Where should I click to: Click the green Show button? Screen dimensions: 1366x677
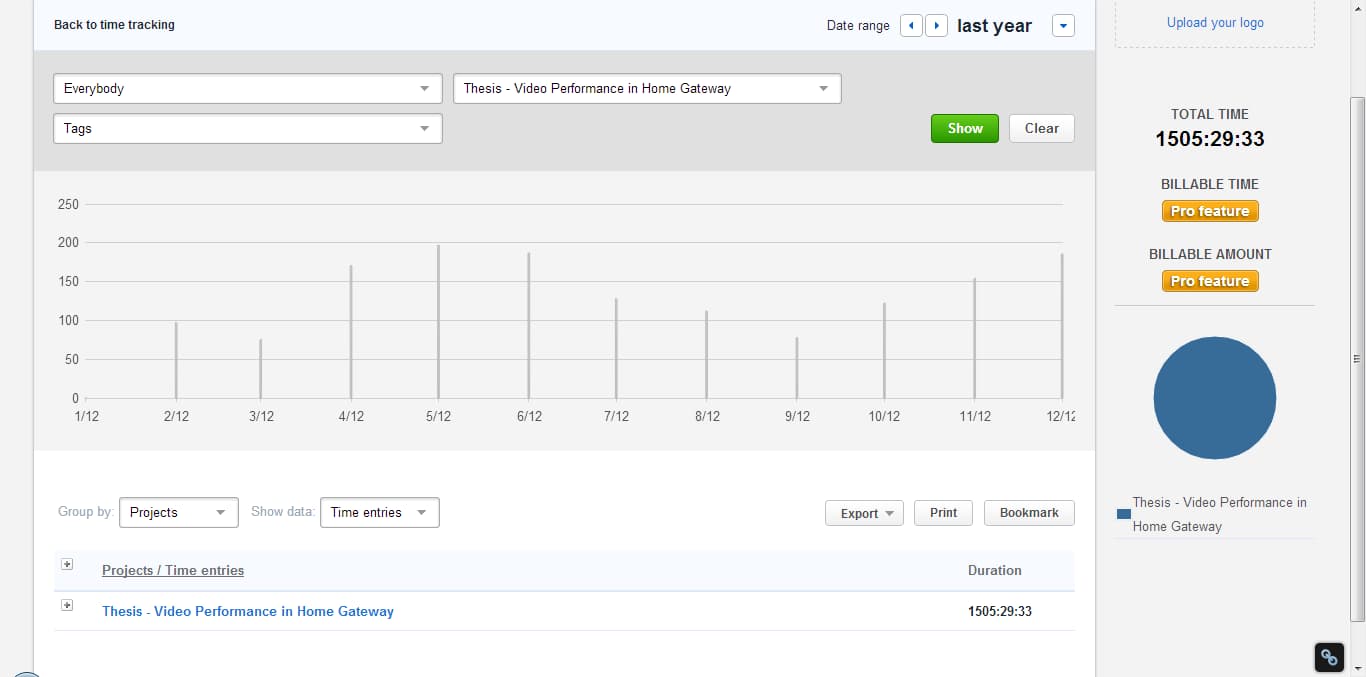965,128
